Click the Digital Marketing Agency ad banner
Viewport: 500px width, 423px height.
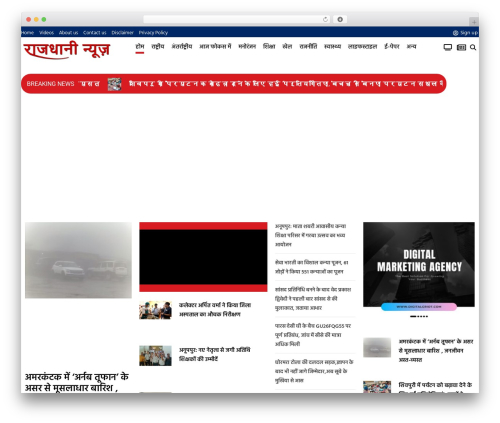419,264
